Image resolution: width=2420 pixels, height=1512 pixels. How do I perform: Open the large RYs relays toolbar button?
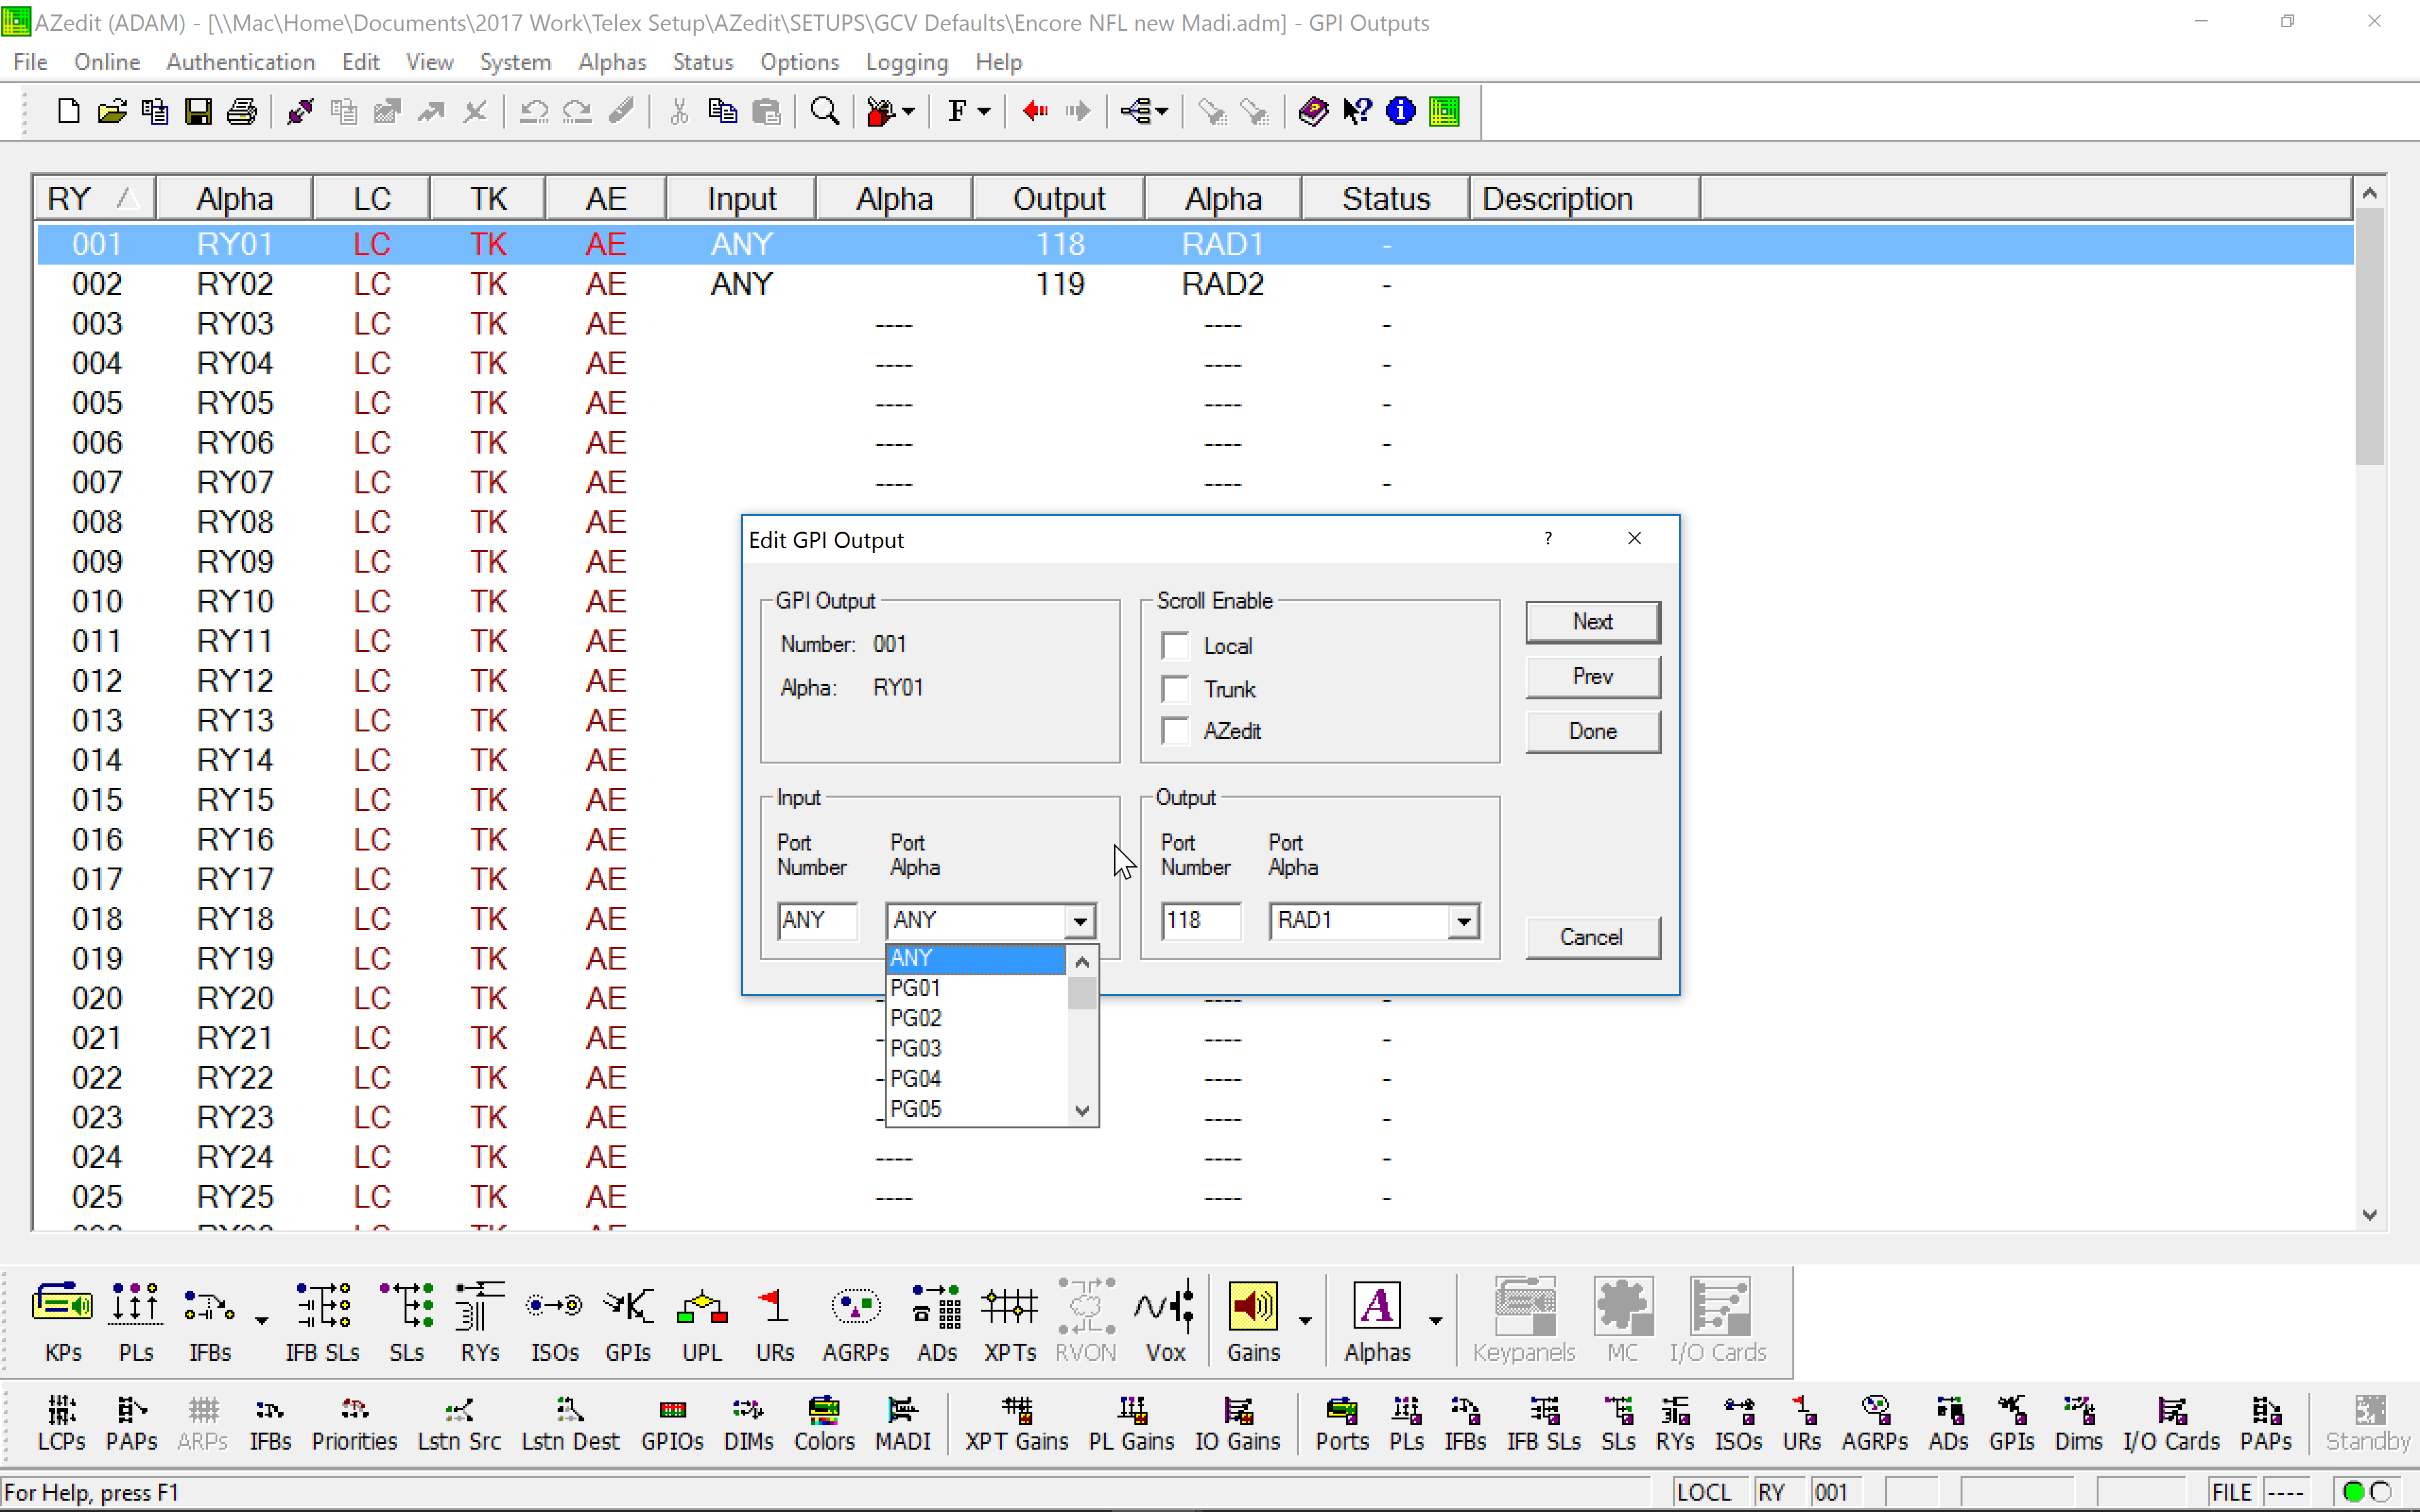point(480,1322)
